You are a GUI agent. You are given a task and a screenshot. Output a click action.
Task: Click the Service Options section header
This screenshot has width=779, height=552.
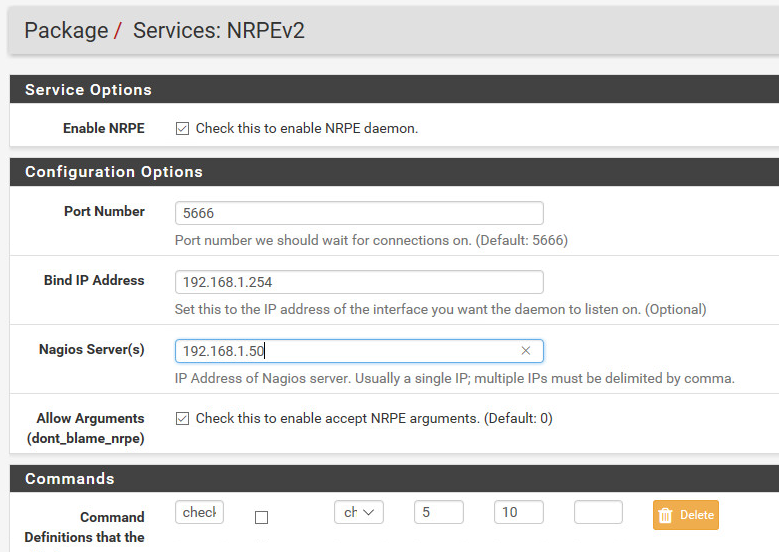[394, 89]
